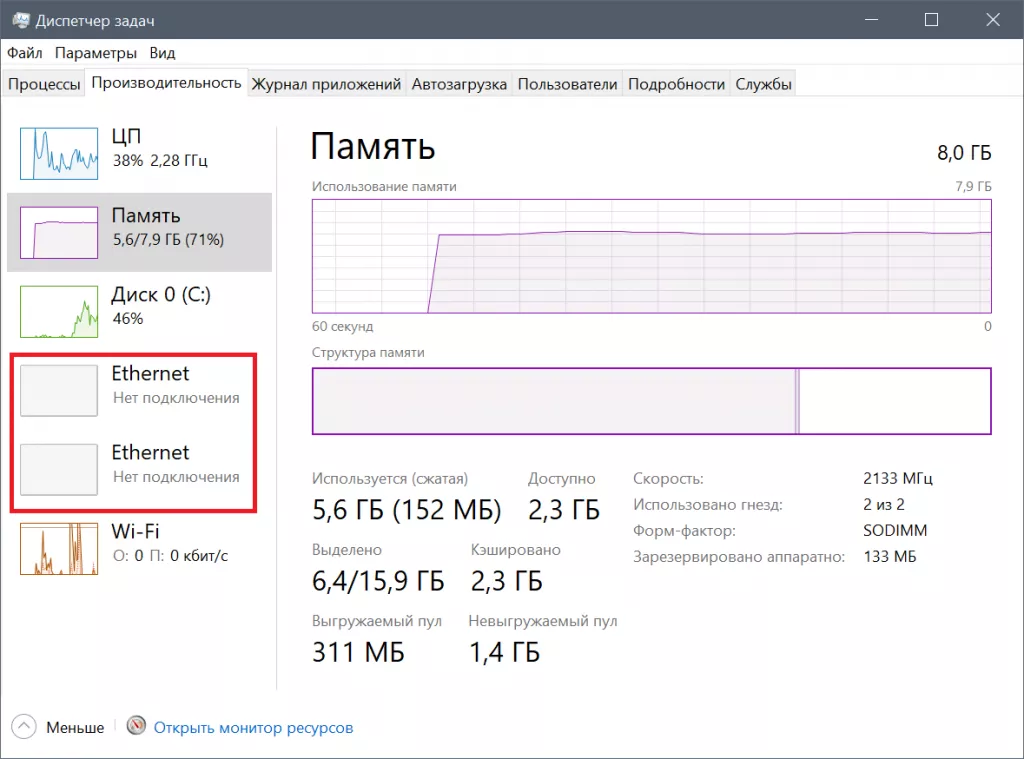Open the Вид menu
1024x759 pixels.
click(x=161, y=53)
